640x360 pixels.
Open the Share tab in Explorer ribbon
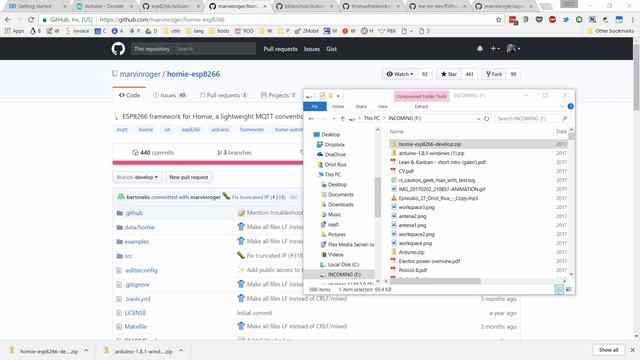(361, 107)
